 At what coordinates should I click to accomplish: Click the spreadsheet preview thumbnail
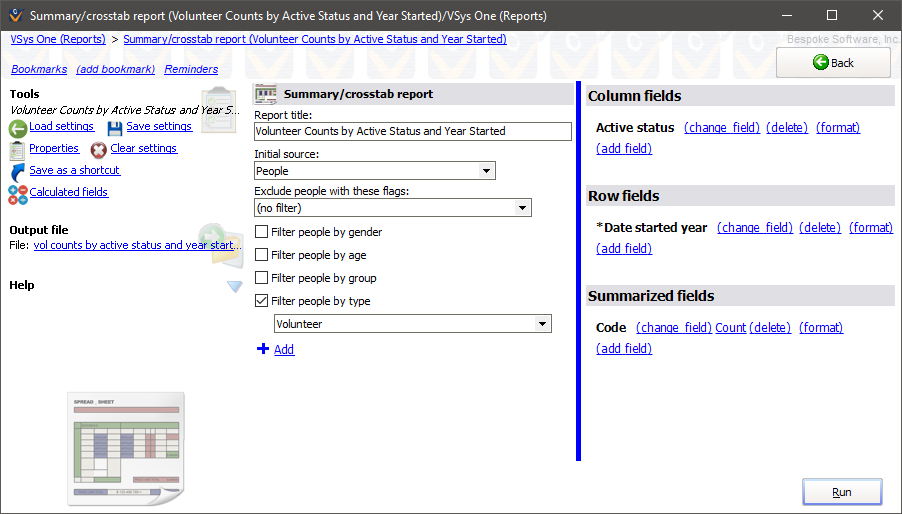click(x=126, y=448)
